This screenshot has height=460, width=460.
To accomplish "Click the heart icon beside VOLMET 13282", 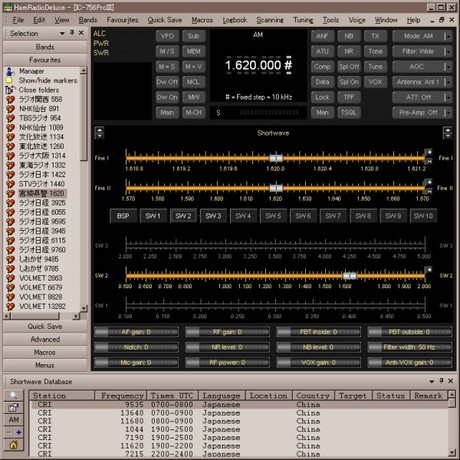I will pyautogui.click(x=10, y=306).
